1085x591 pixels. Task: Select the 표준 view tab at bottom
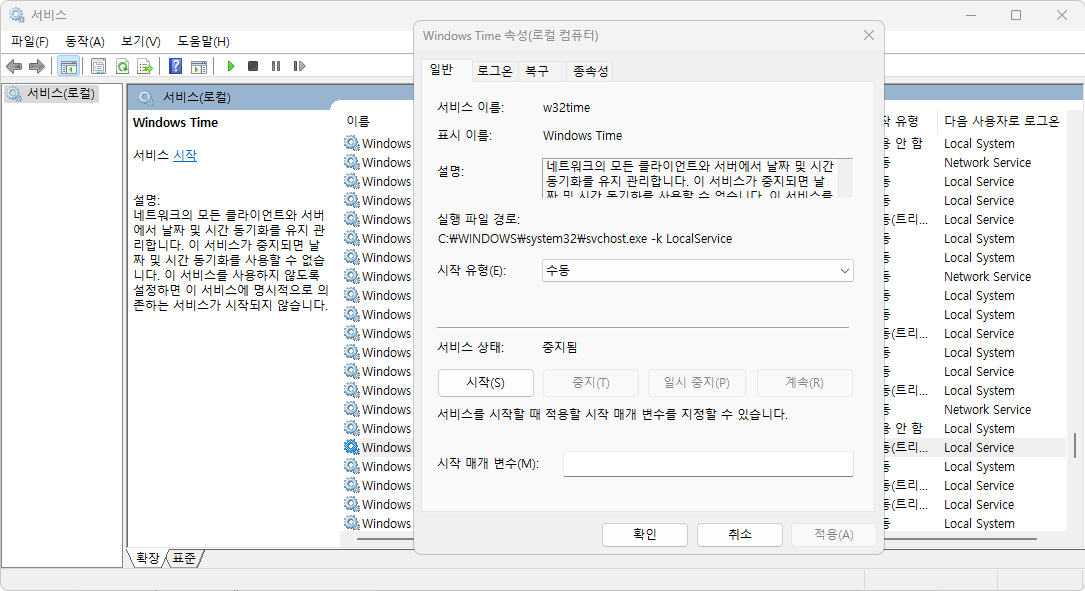[x=184, y=558]
